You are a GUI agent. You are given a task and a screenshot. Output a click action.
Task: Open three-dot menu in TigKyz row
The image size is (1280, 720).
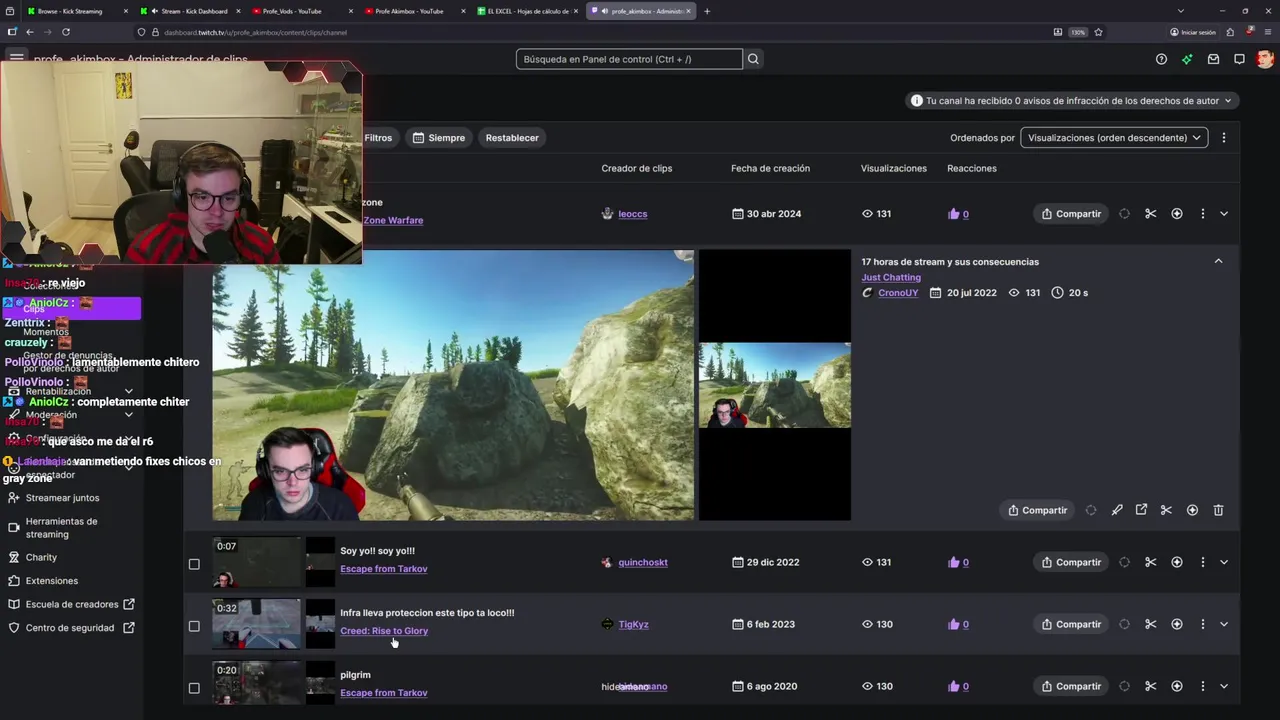point(1202,624)
